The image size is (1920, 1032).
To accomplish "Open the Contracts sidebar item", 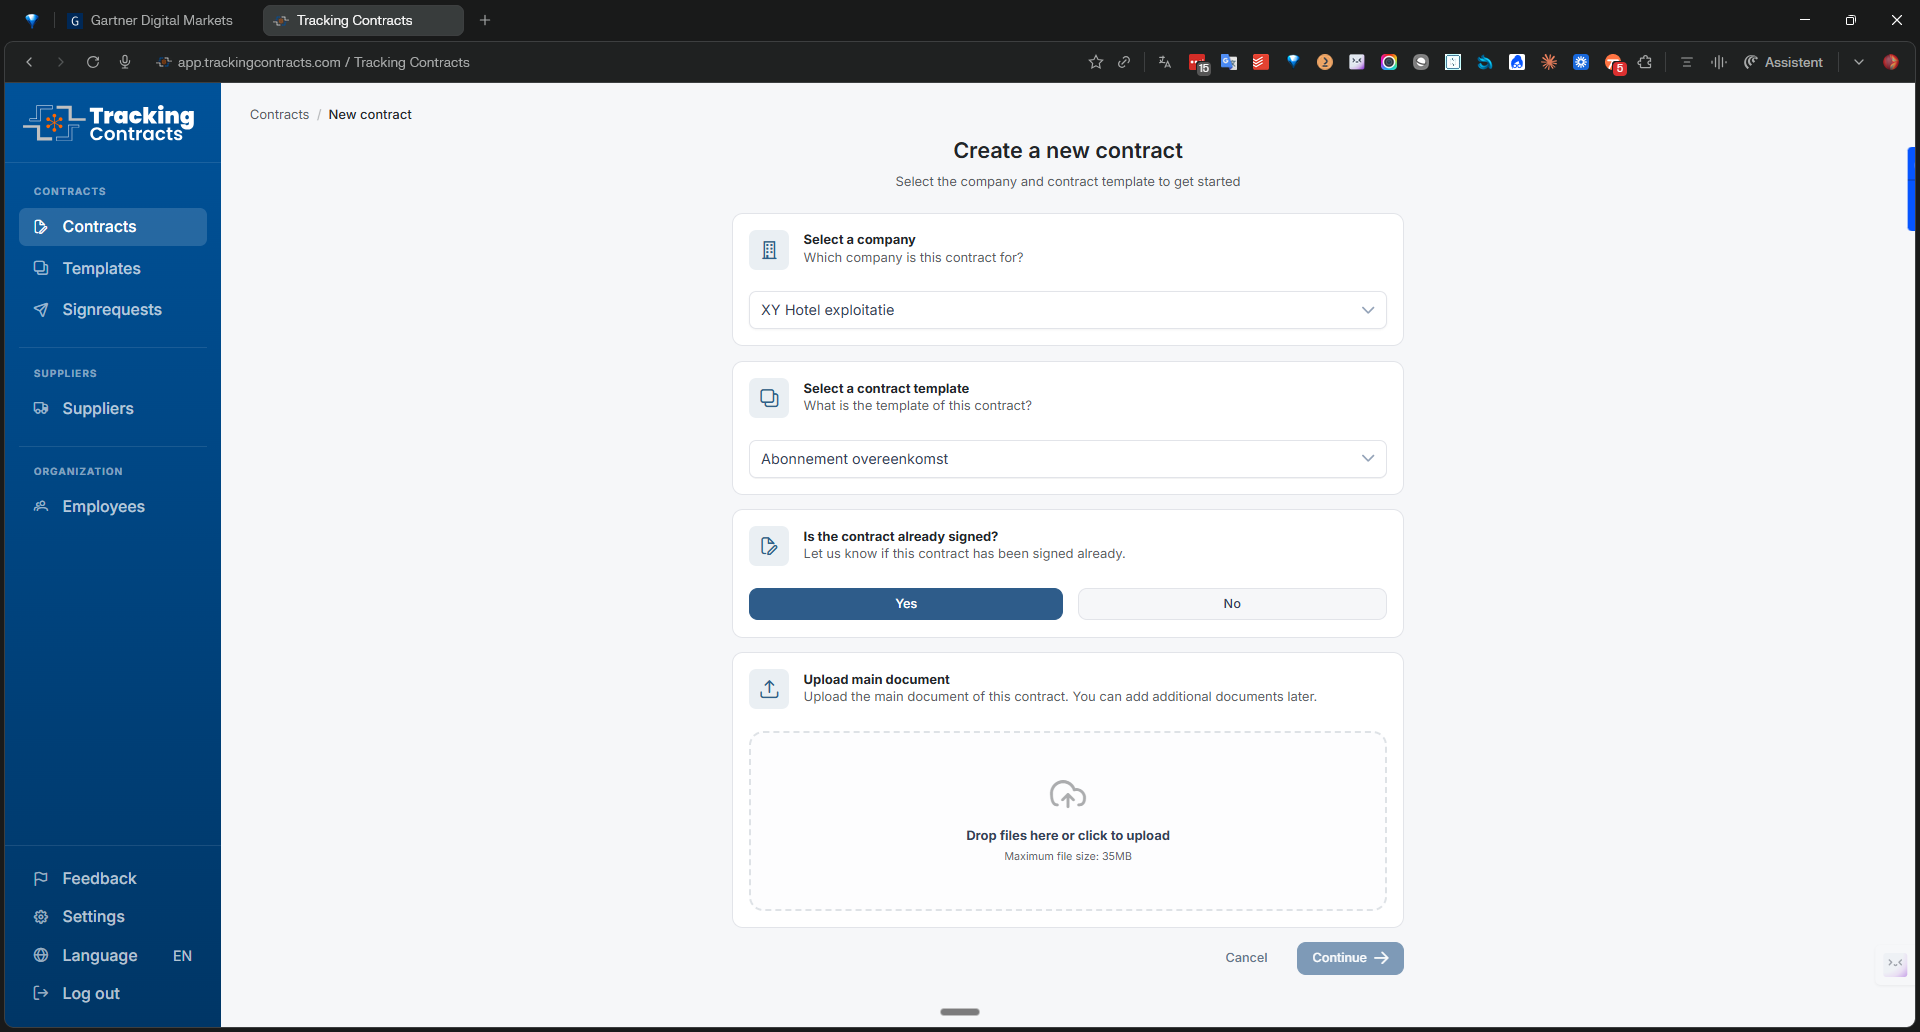I will (x=113, y=227).
